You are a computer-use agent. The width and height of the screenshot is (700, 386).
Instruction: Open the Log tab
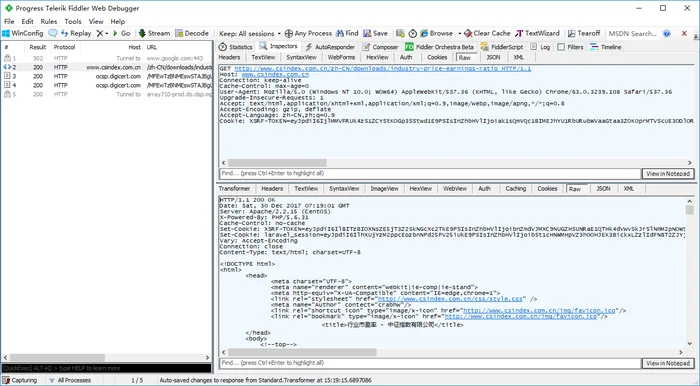540,47
